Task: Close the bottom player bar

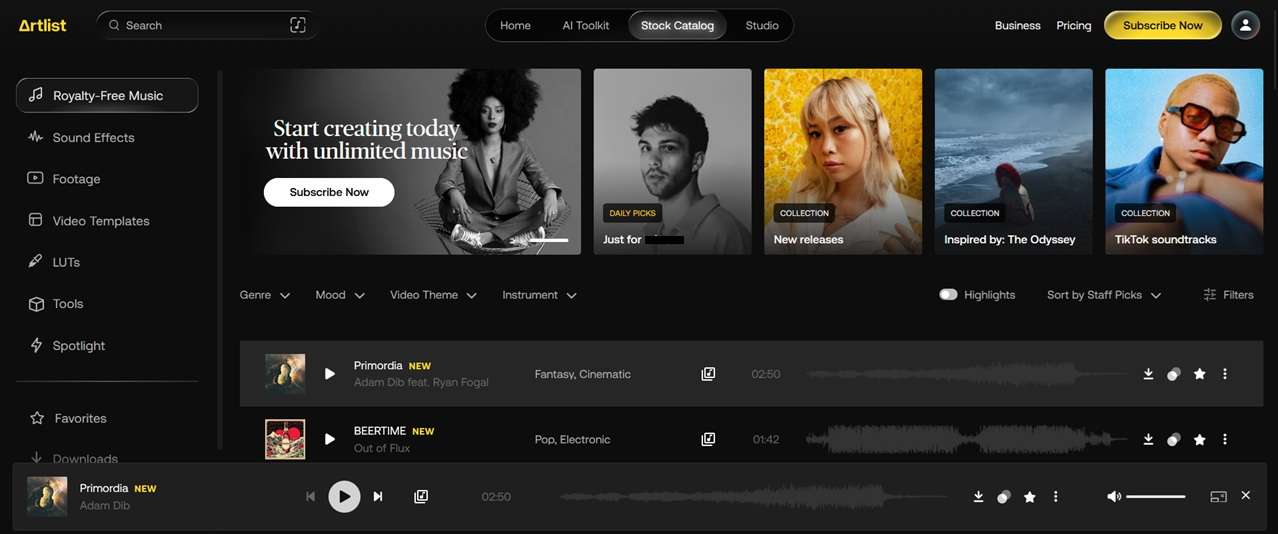Action: click(1246, 495)
